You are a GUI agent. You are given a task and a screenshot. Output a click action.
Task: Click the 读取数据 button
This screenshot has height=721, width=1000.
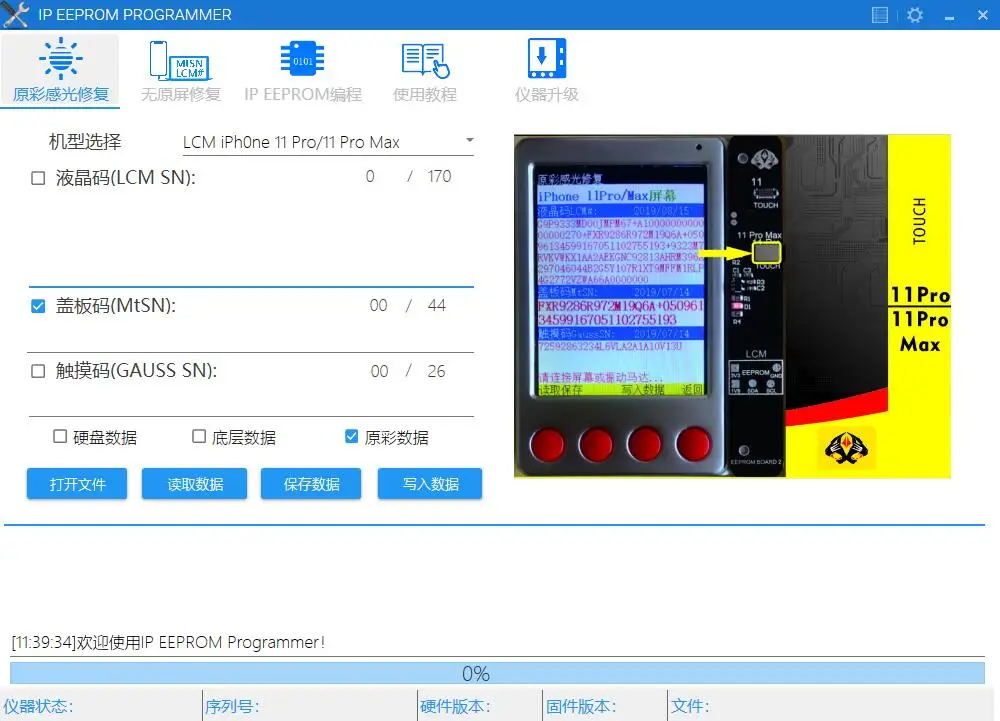[x=195, y=484]
